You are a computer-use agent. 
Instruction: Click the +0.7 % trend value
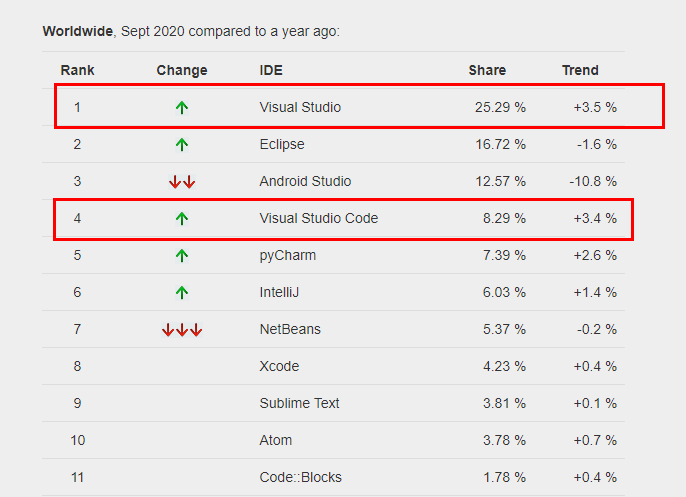coord(595,440)
